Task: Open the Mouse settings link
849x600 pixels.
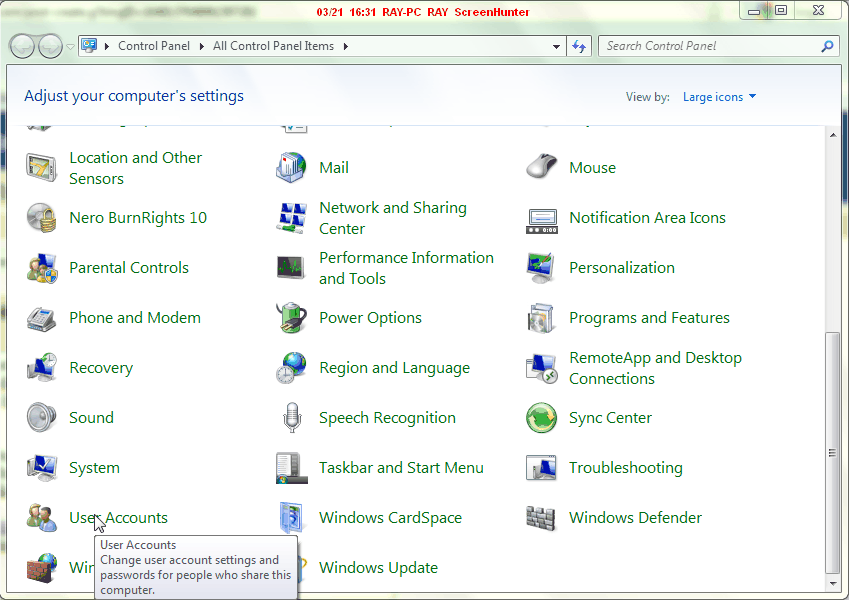Action: click(592, 168)
